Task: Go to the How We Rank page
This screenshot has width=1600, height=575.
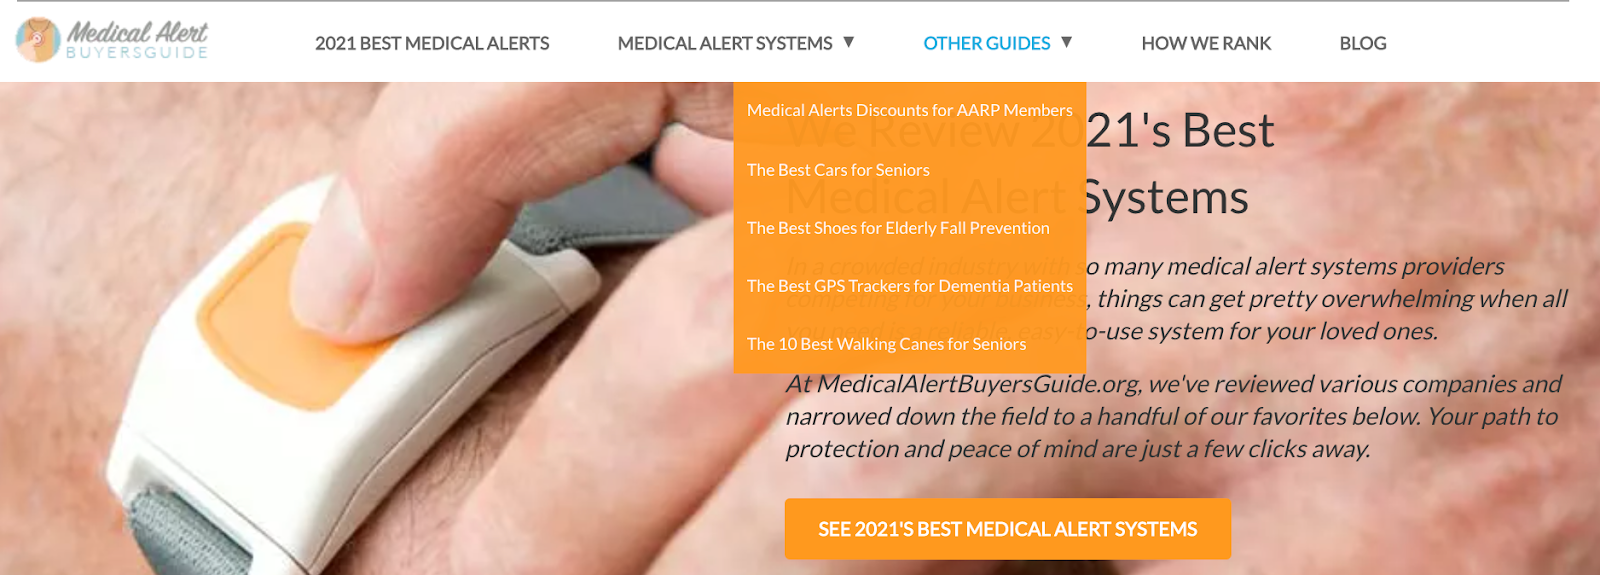Action: click(1206, 43)
